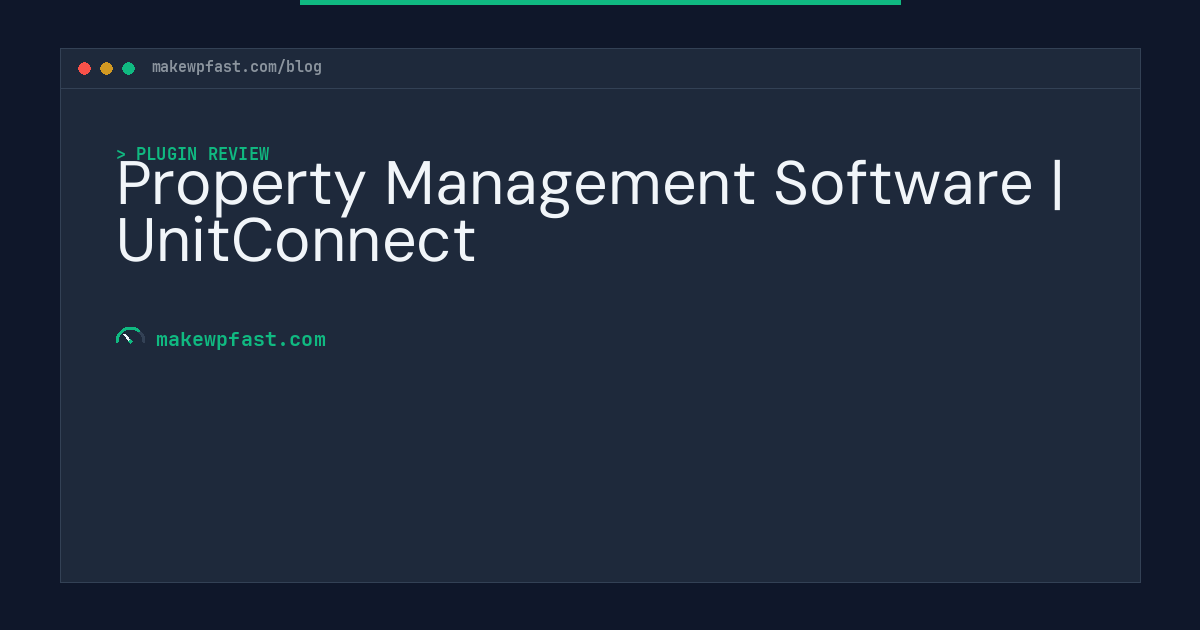
Task: Click the PLUGIN REVIEW category label
Action: pos(193,154)
